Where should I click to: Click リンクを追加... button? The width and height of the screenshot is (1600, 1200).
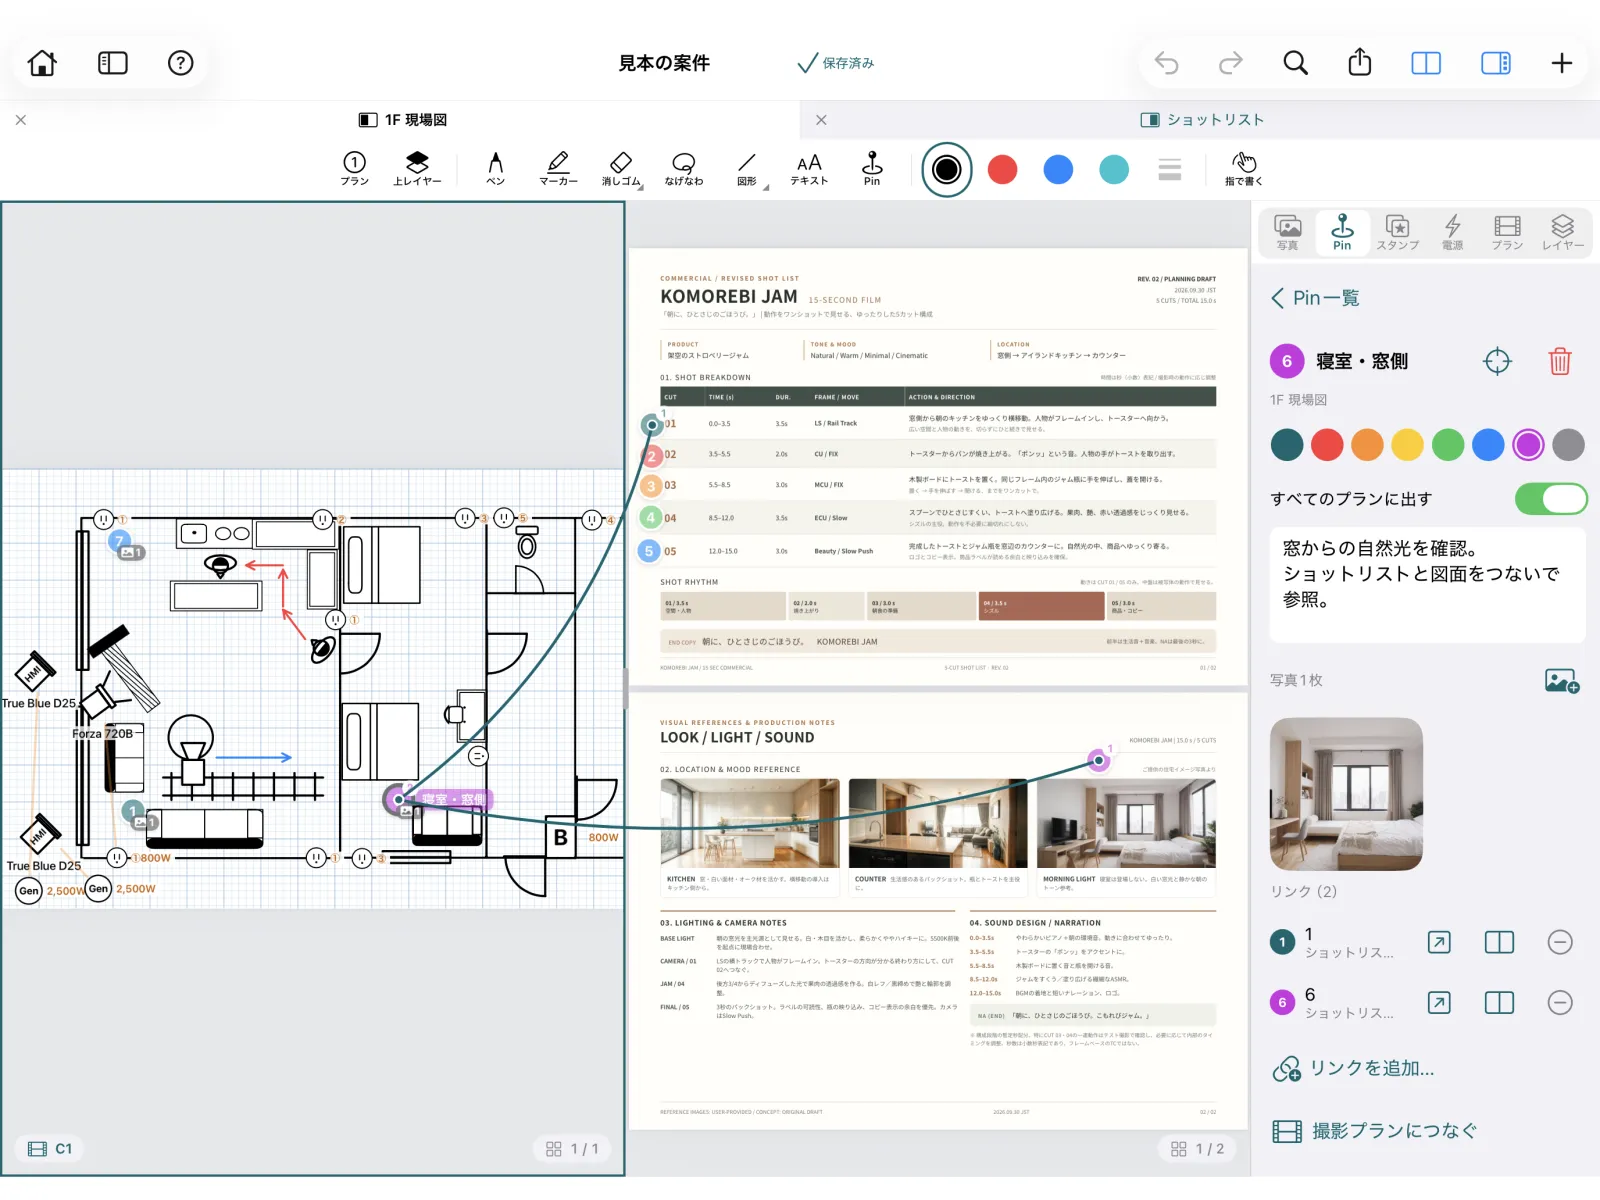1353,1068
